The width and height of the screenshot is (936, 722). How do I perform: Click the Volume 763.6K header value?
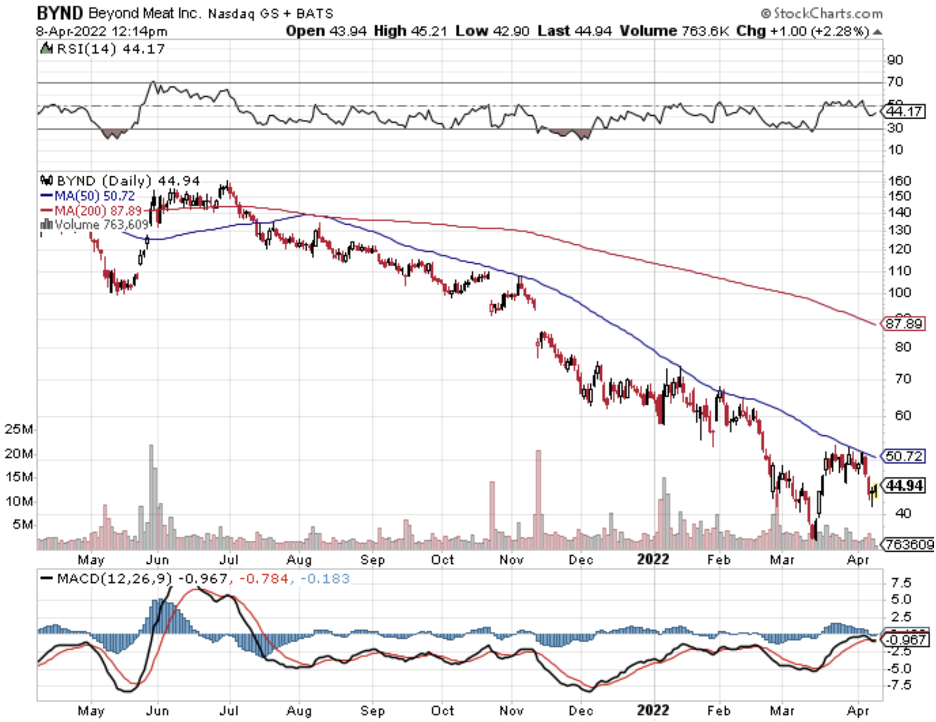[674, 31]
